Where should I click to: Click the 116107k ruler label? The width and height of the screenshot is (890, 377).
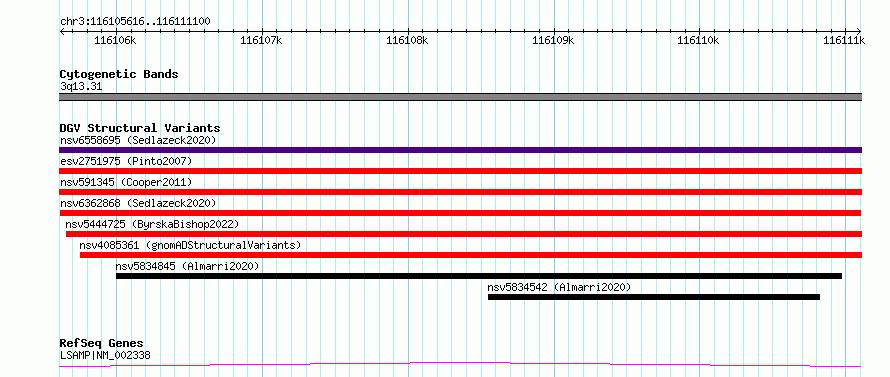coord(261,40)
